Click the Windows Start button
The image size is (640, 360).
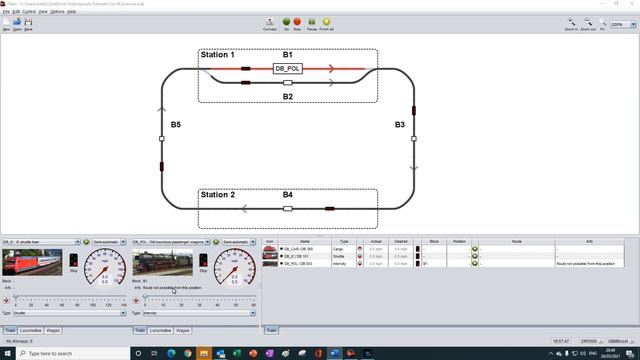point(8,353)
